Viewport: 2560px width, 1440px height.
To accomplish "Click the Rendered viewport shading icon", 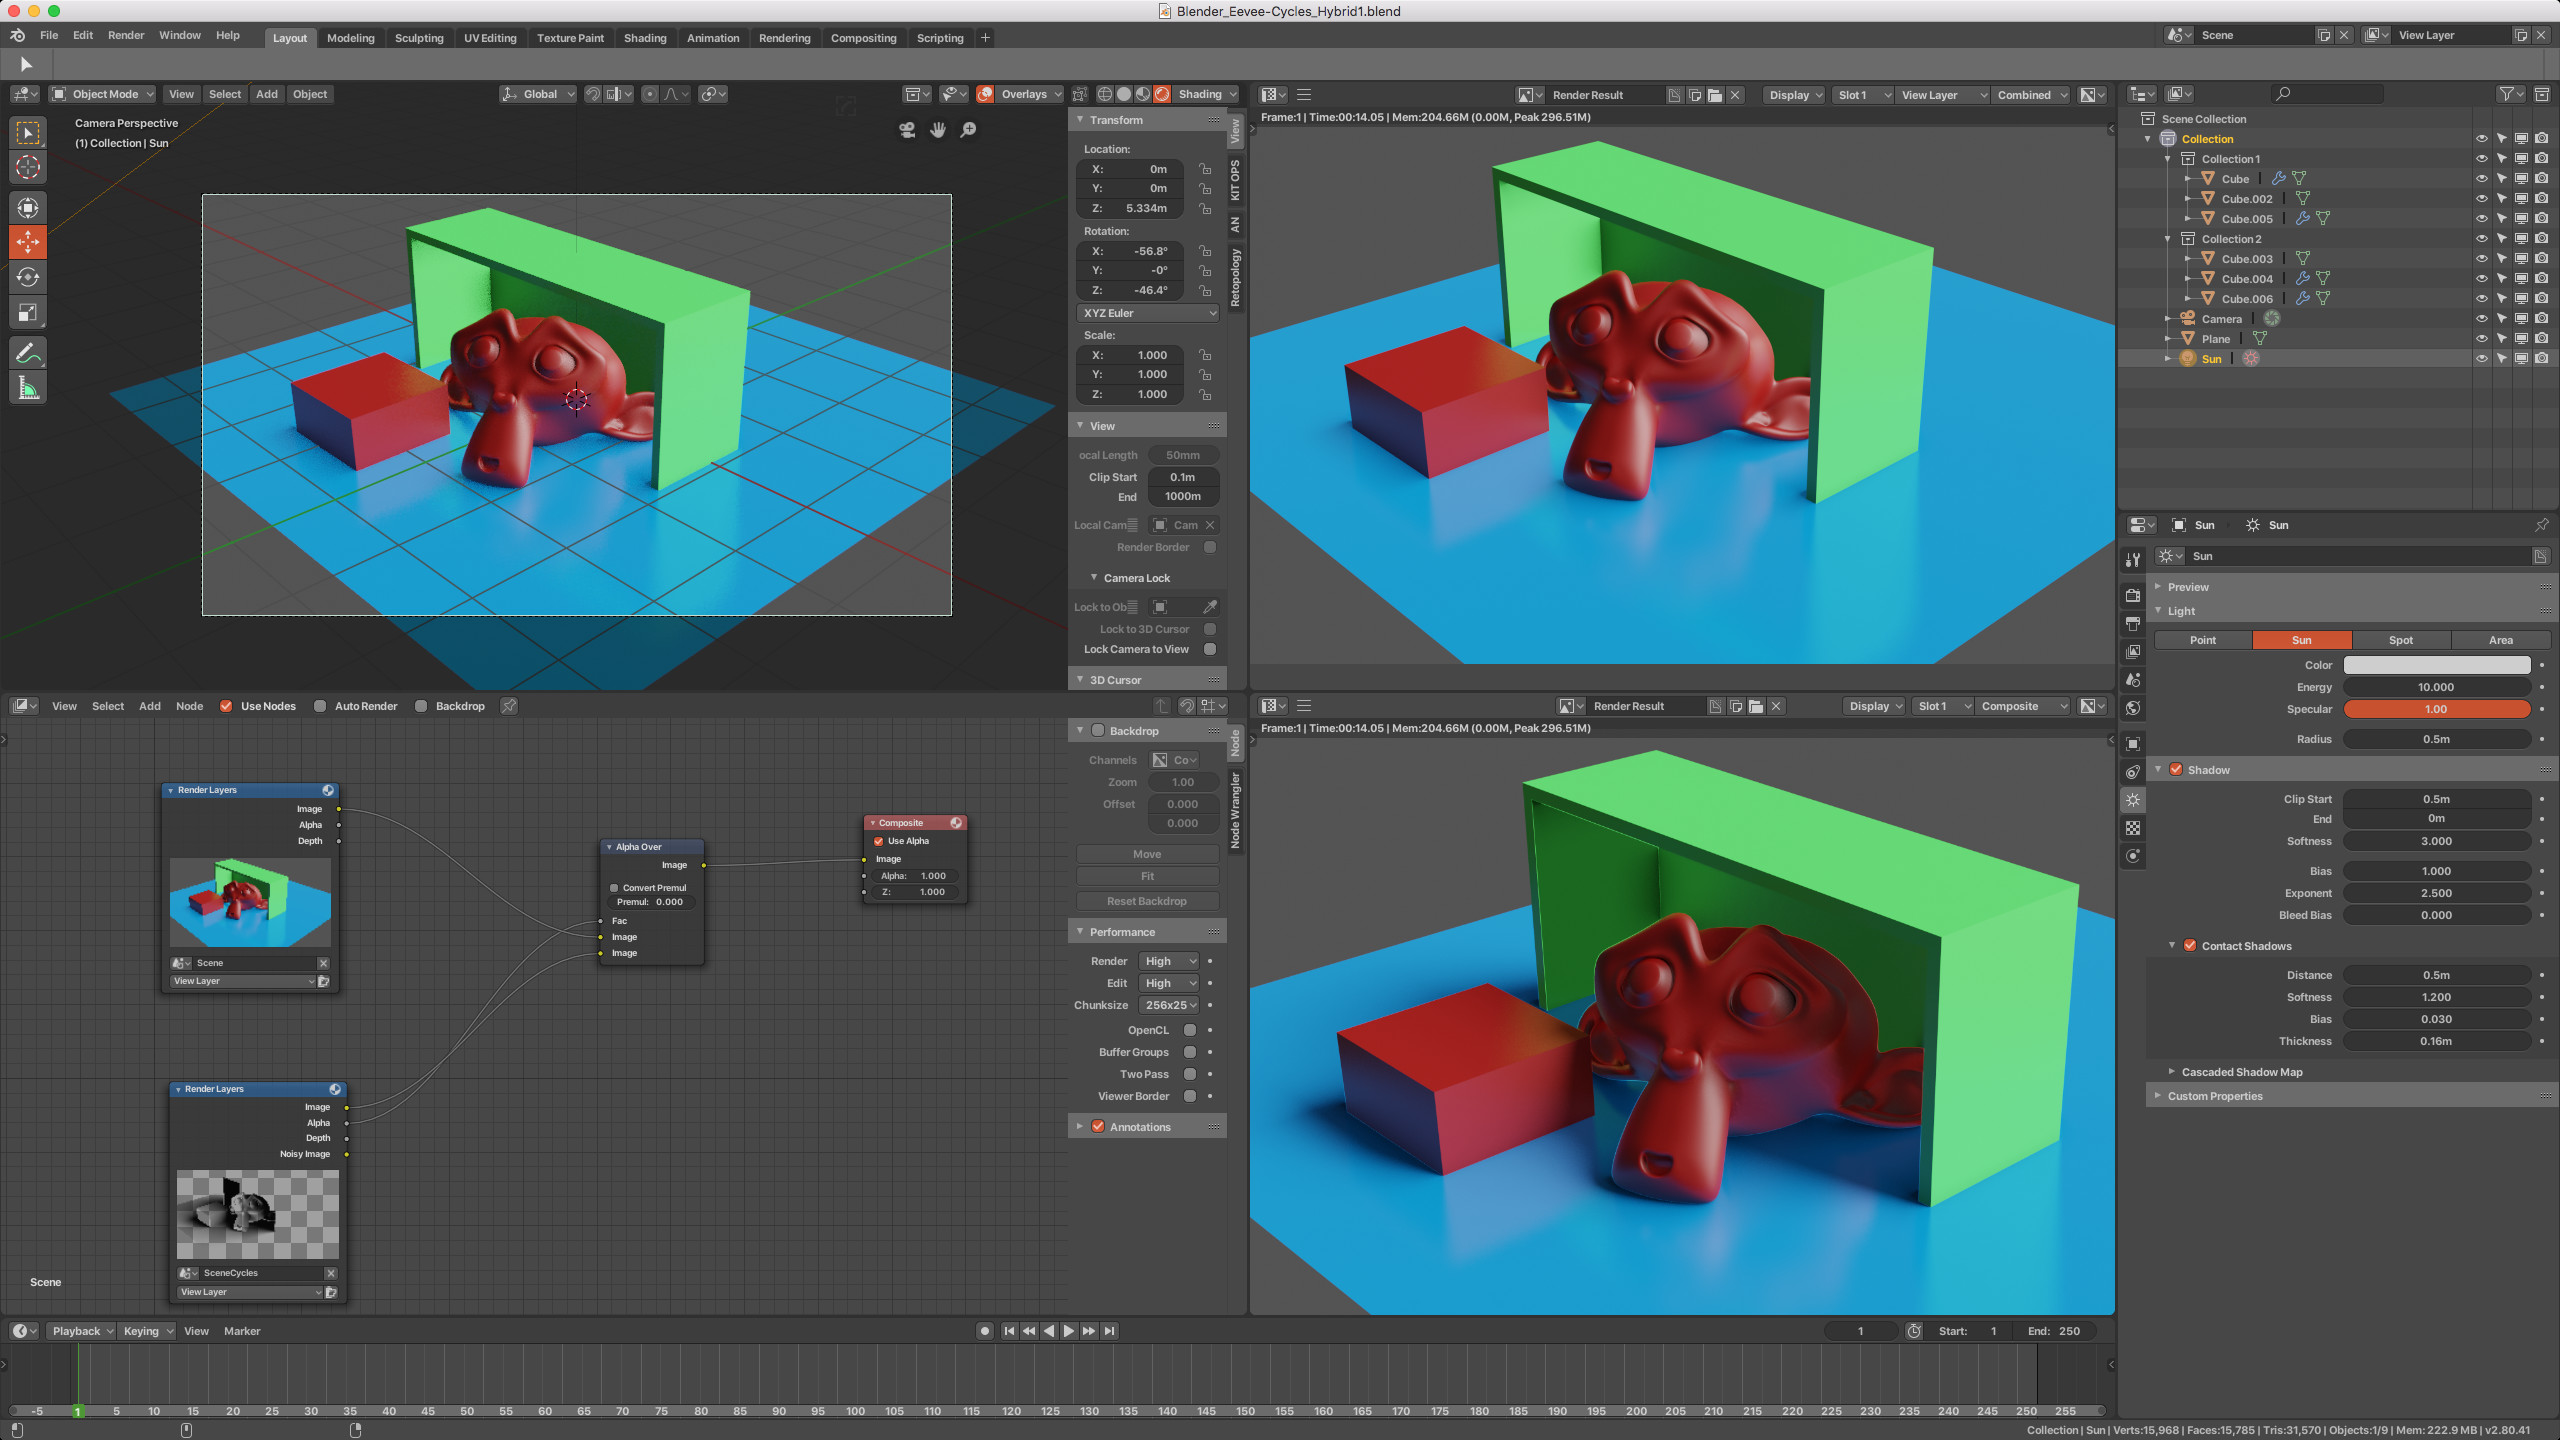I will pyautogui.click(x=1162, y=93).
